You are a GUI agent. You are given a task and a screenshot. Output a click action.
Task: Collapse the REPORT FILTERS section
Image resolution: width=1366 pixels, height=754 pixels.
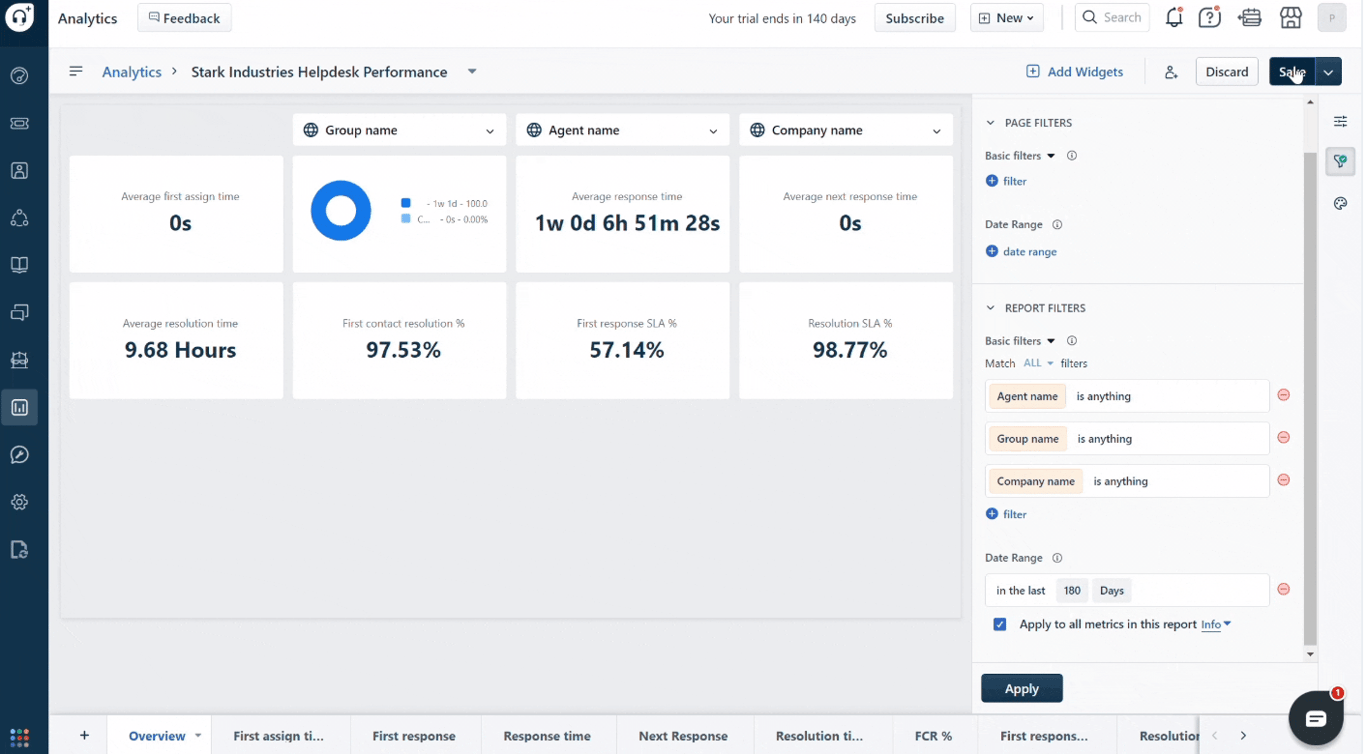[x=991, y=308]
